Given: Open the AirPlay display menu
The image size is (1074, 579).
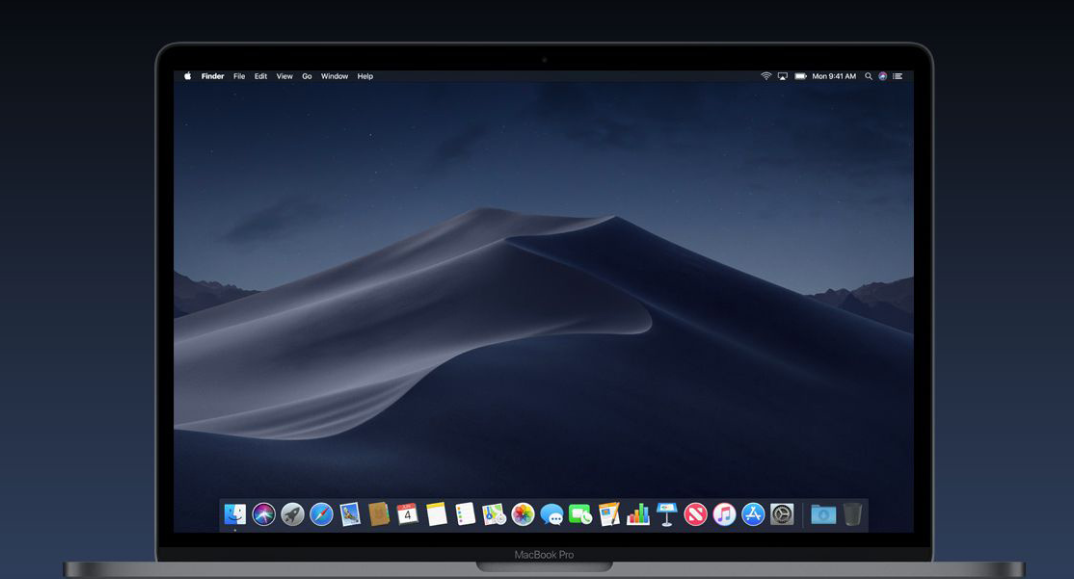Looking at the screenshot, I should [x=782, y=76].
